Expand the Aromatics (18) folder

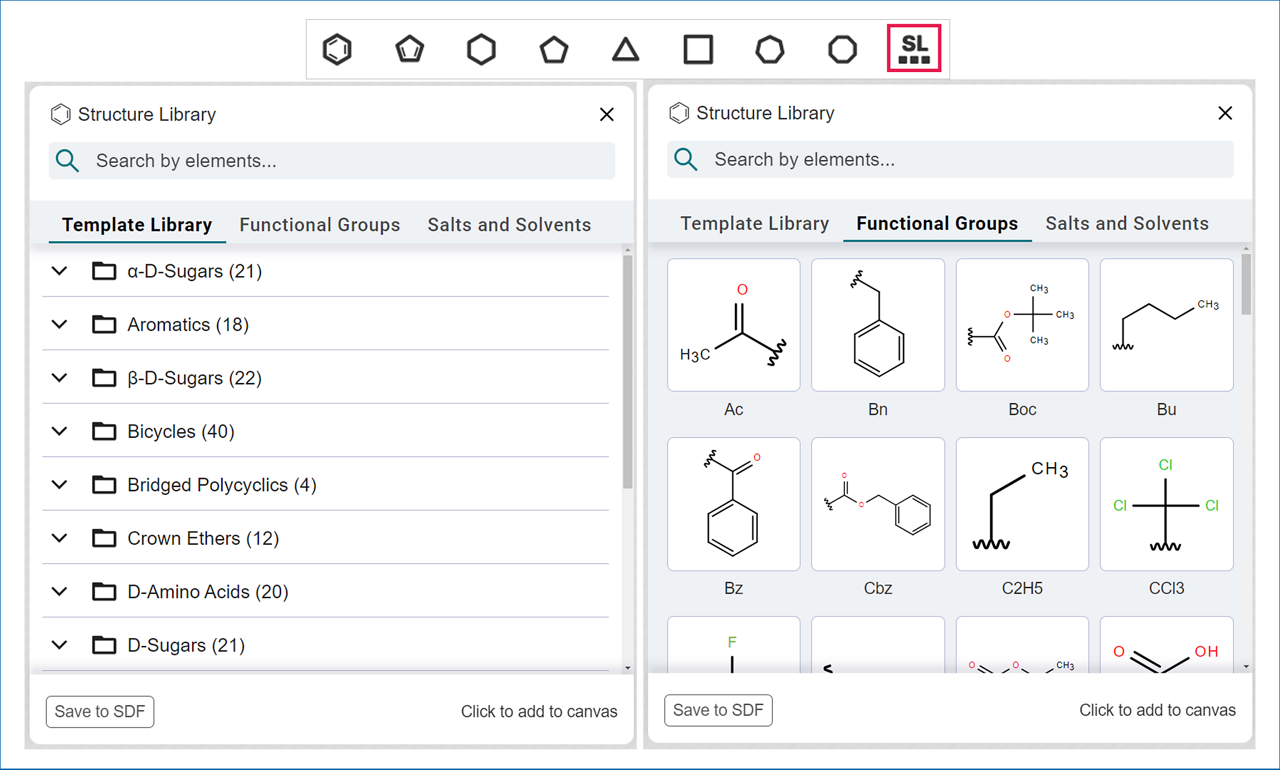(60, 325)
